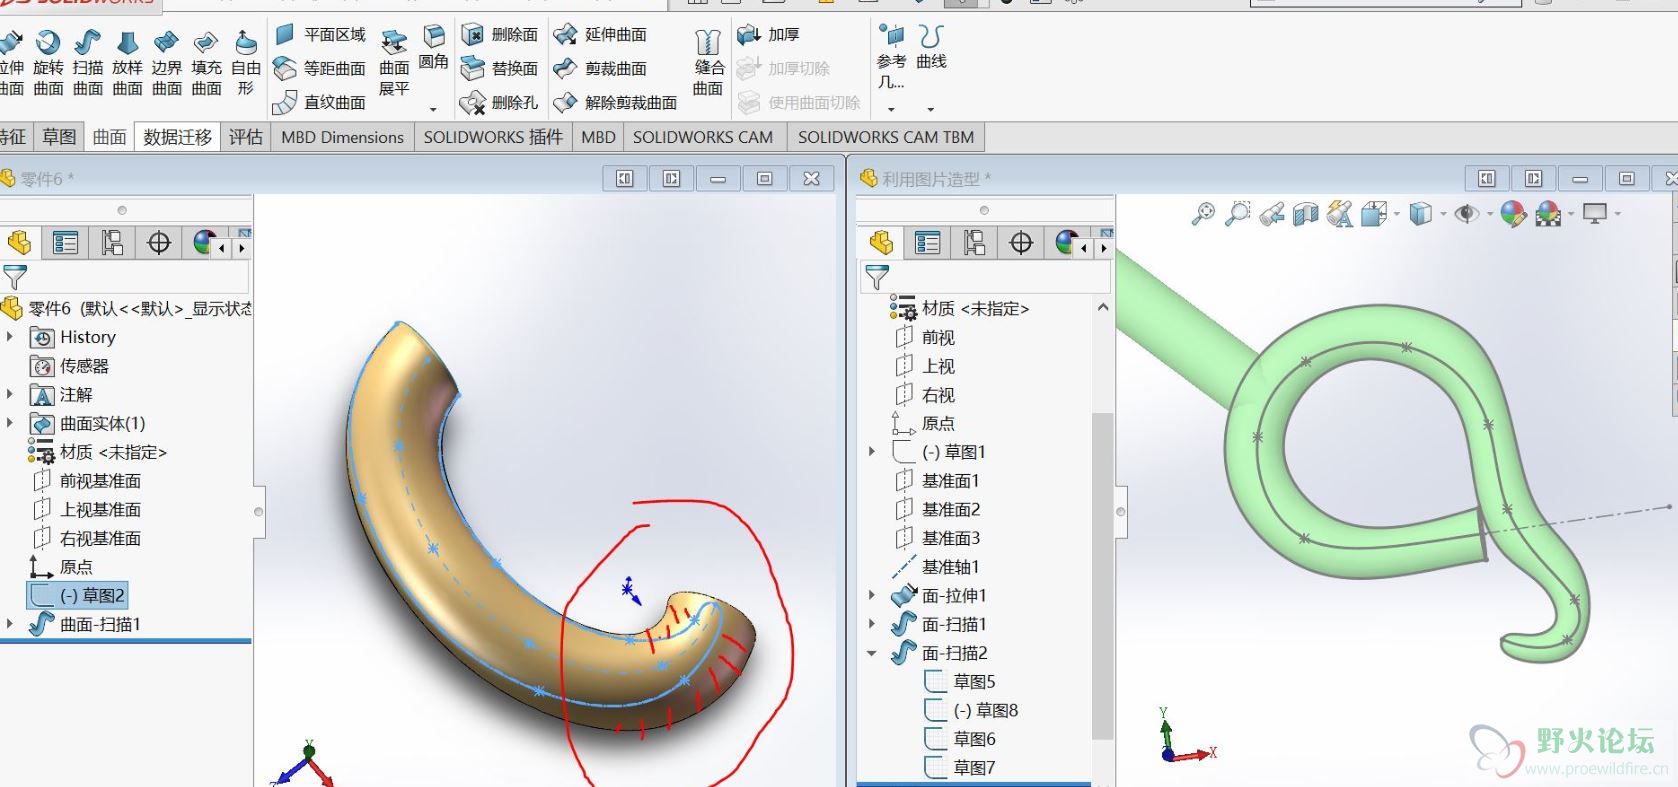Image resolution: width=1678 pixels, height=787 pixels.
Task: Select 传感器 in the 零件6 tree
Action: [70, 366]
